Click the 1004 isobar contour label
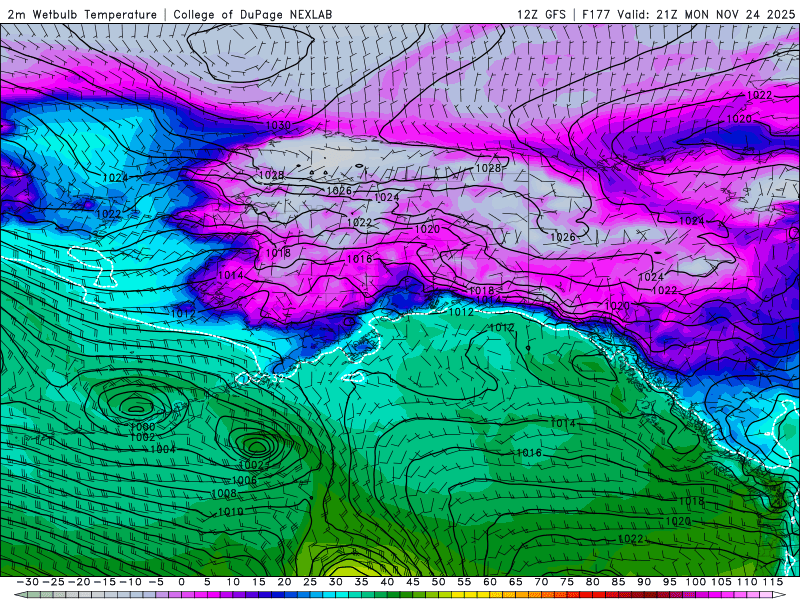 coord(163,449)
